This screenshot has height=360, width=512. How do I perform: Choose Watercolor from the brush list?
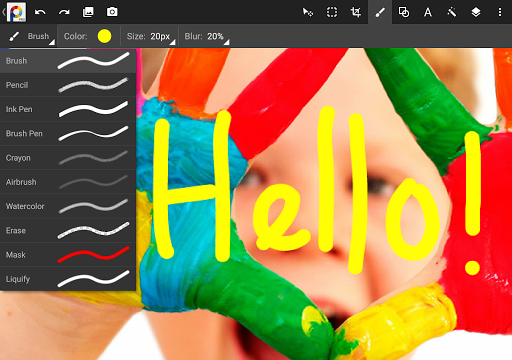[x=68, y=206]
